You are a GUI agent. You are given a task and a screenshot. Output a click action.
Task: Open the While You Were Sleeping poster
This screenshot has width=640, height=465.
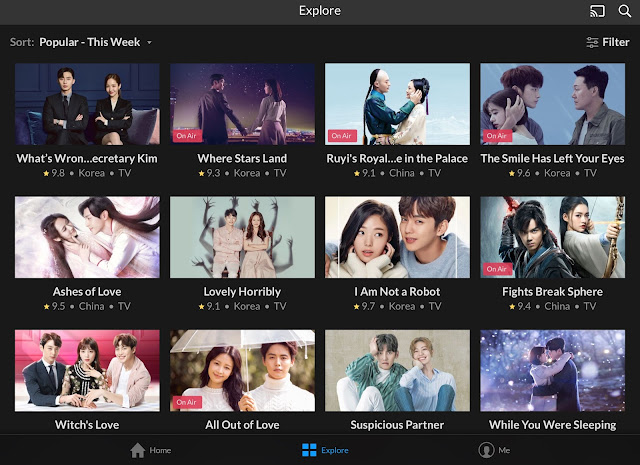click(x=552, y=370)
